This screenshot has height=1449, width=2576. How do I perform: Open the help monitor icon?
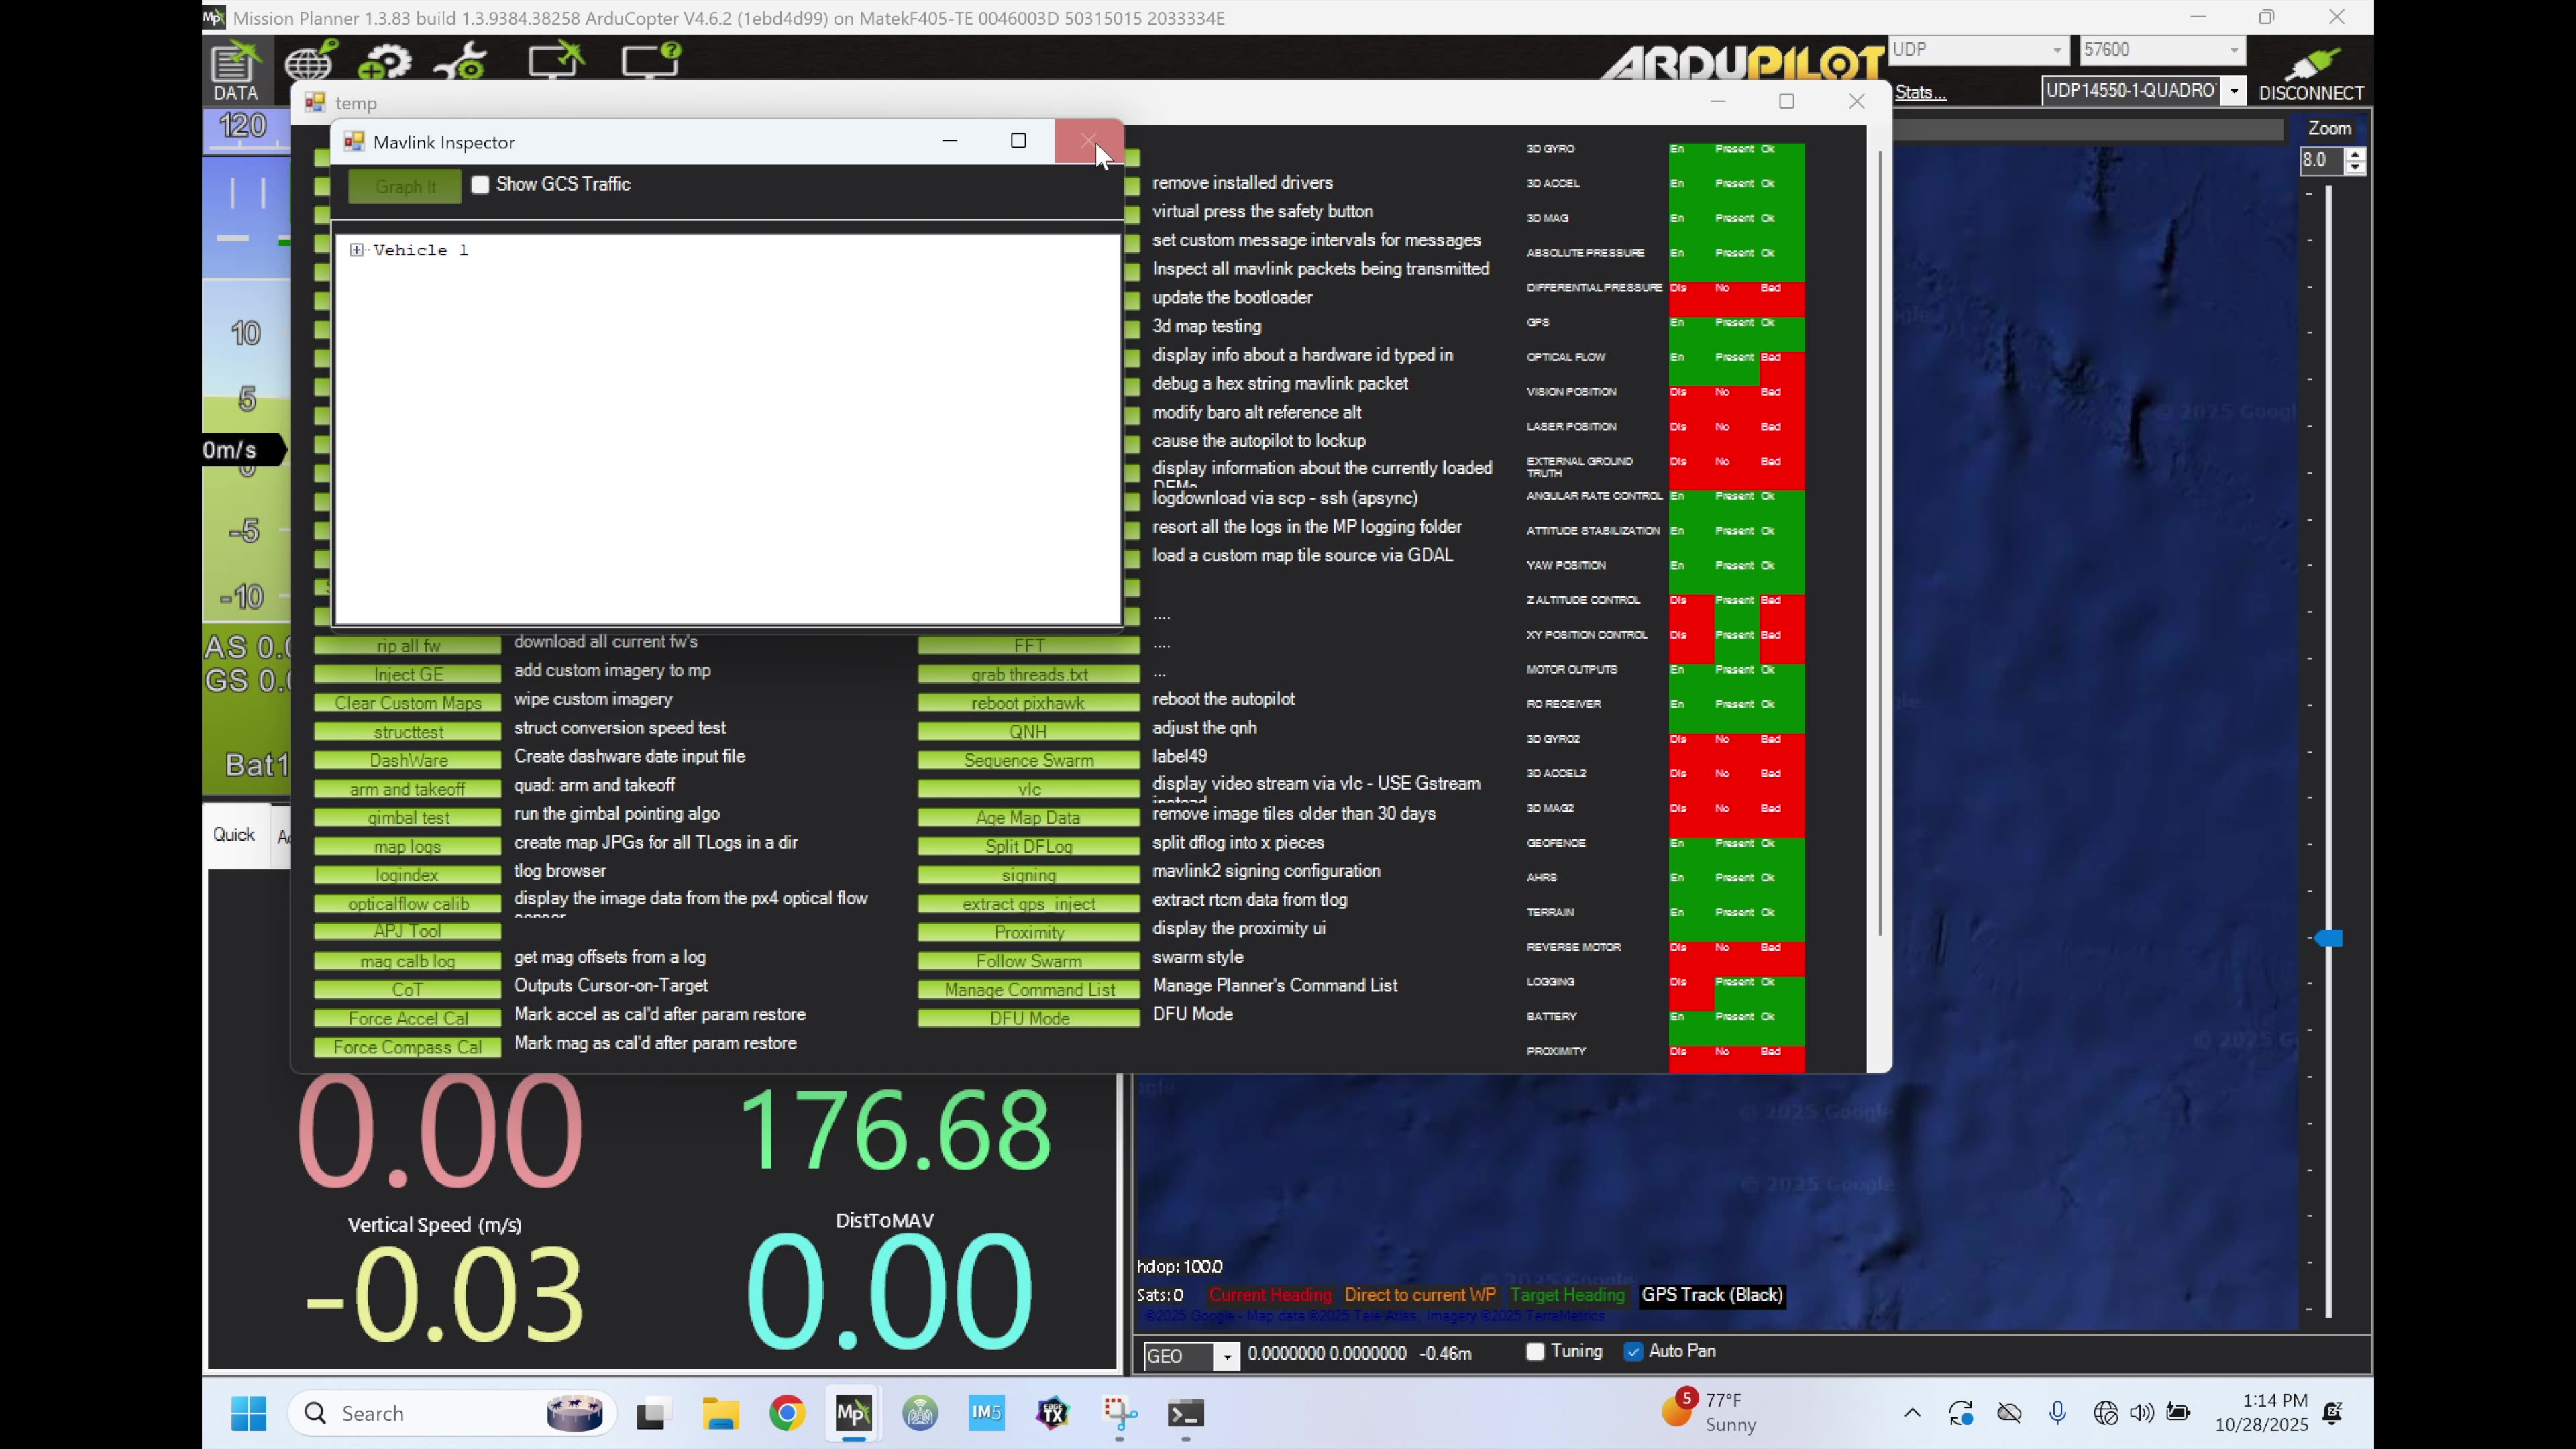pyautogui.click(x=651, y=59)
